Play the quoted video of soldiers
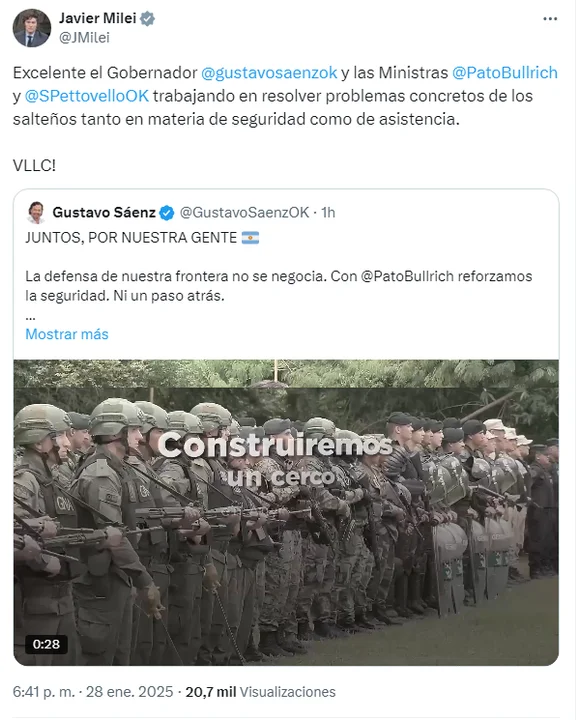 coord(286,512)
